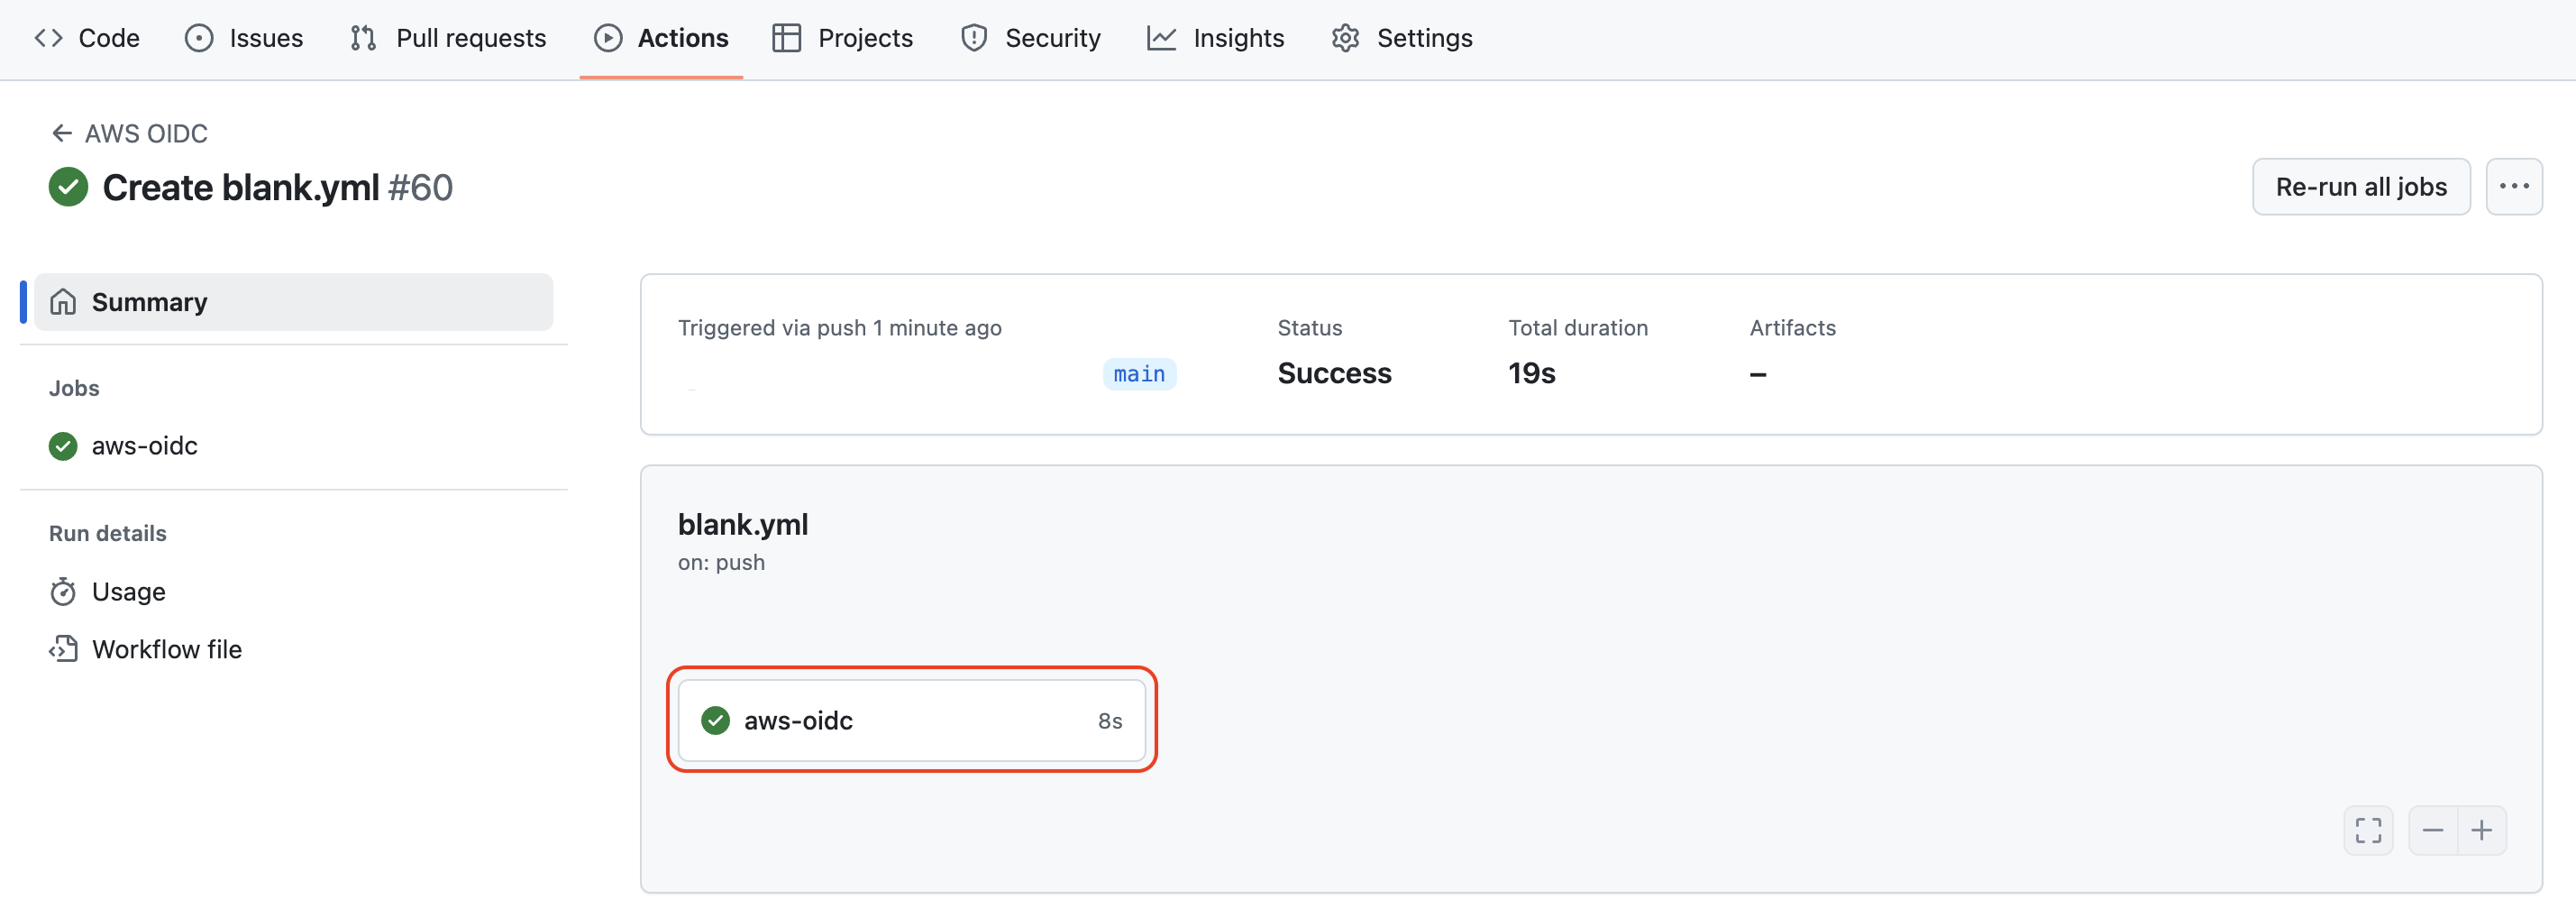Click the green success checkmark on aws-oidc job
Image resolution: width=2576 pixels, height=918 pixels.
pyautogui.click(x=716, y=720)
